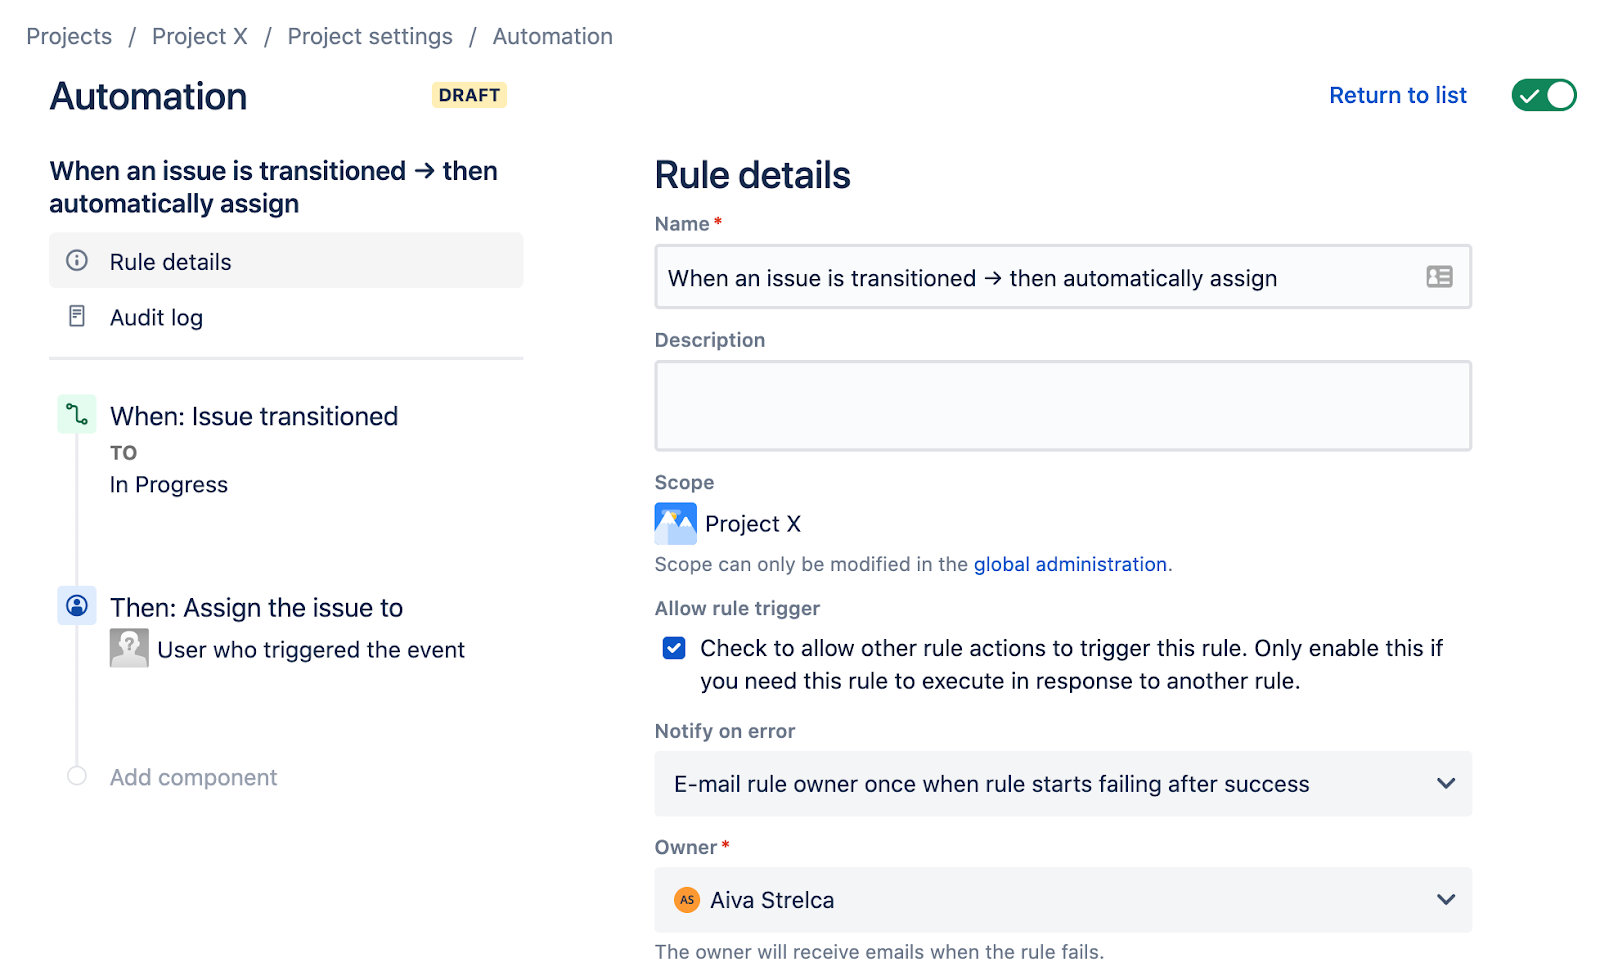Click the Audit log document icon
Screen dimensions: 1600x967
point(77,317)
